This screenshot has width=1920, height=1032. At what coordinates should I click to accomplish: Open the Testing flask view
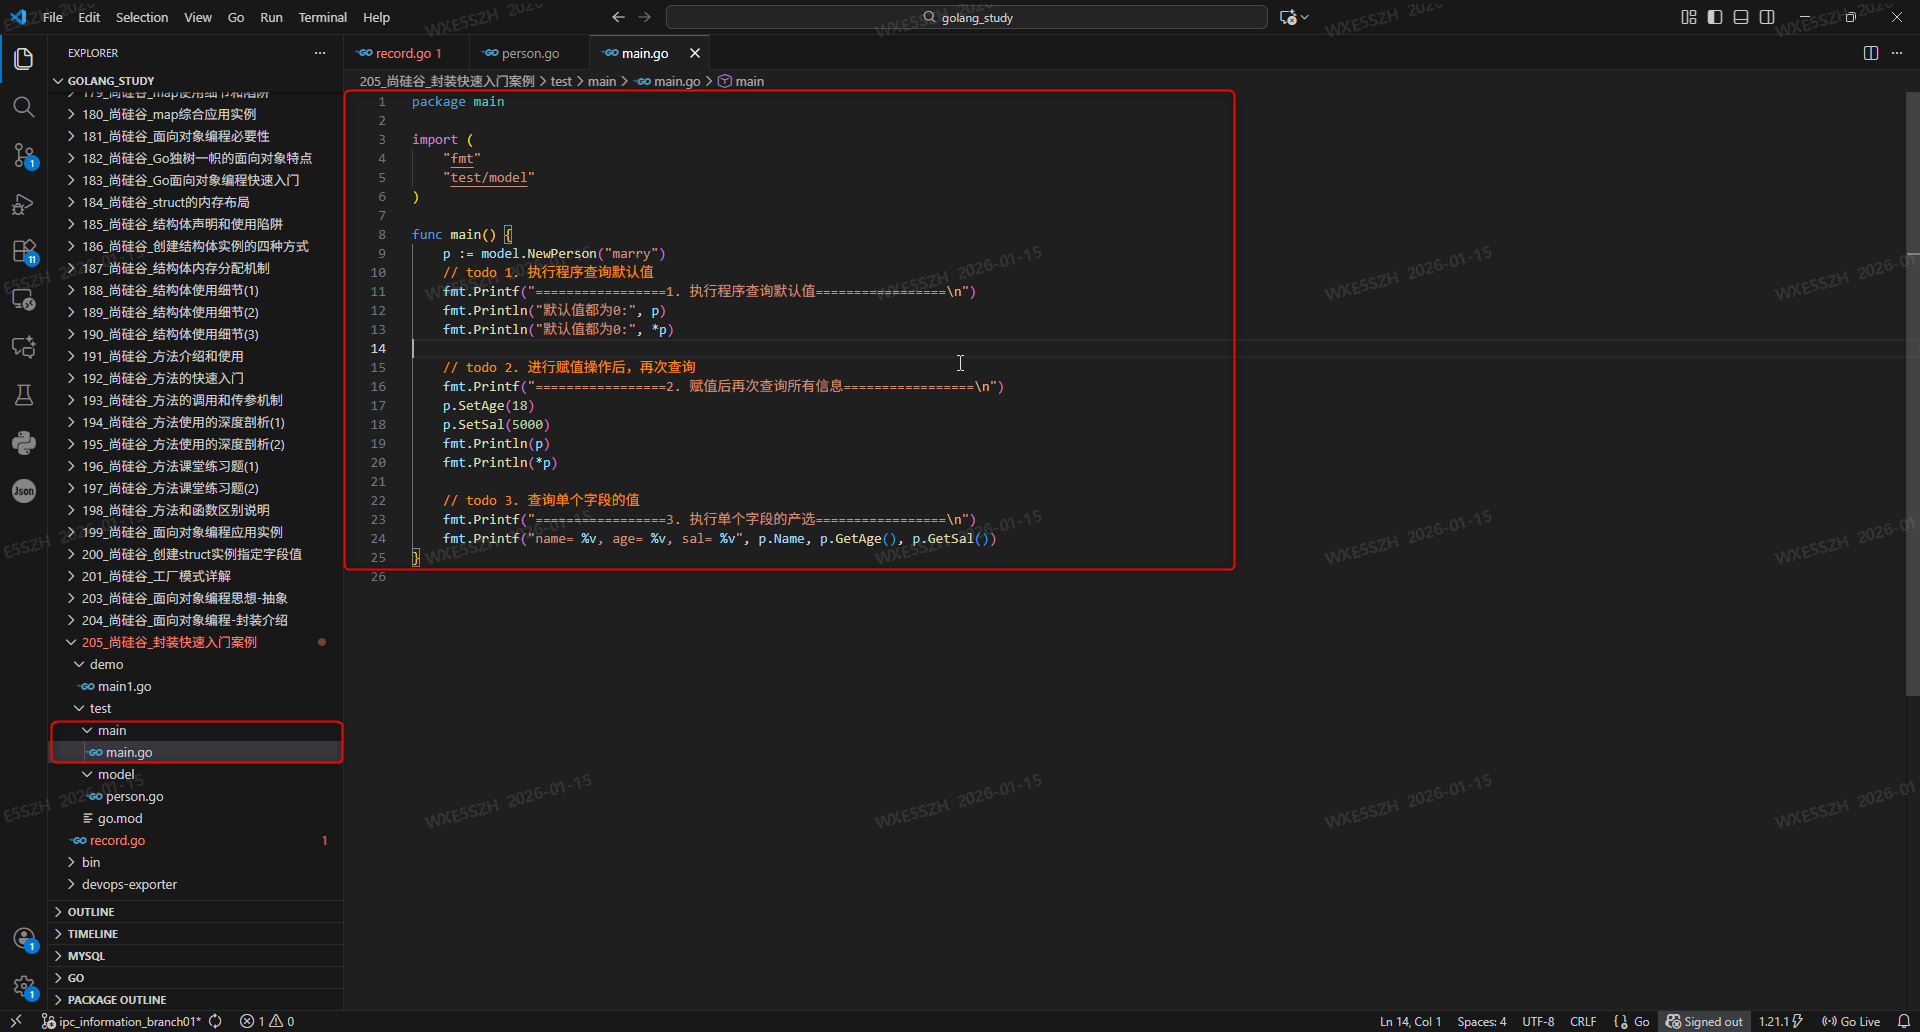[24, 395]
